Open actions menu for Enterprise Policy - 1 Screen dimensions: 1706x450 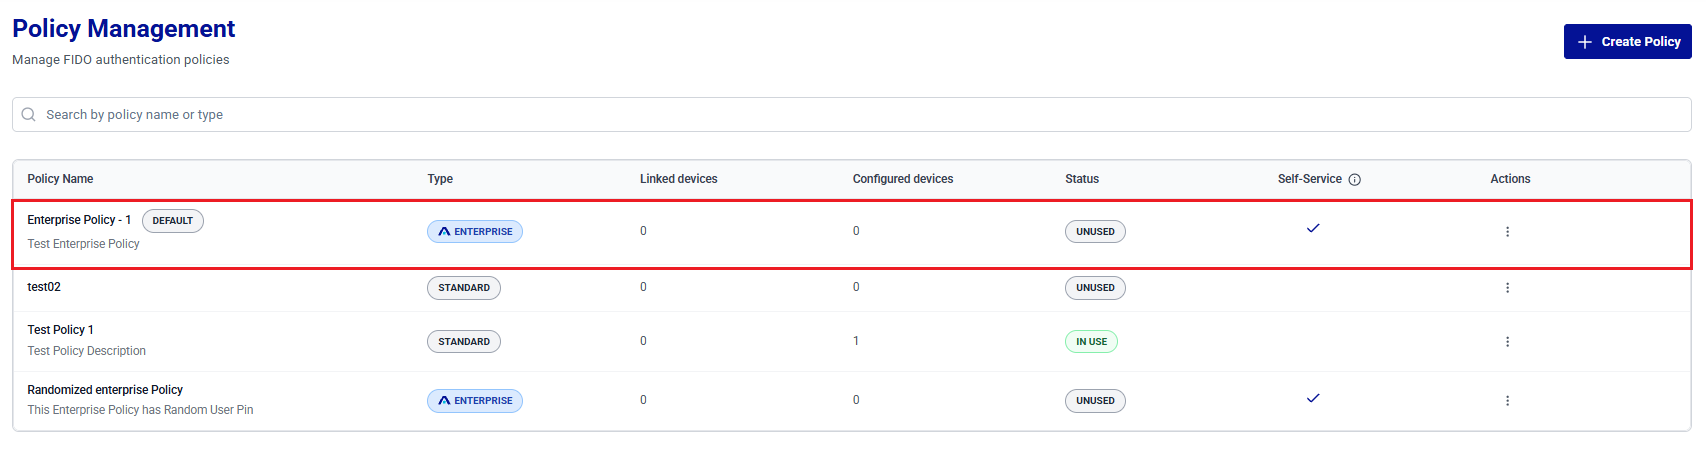click(1507, 232)
